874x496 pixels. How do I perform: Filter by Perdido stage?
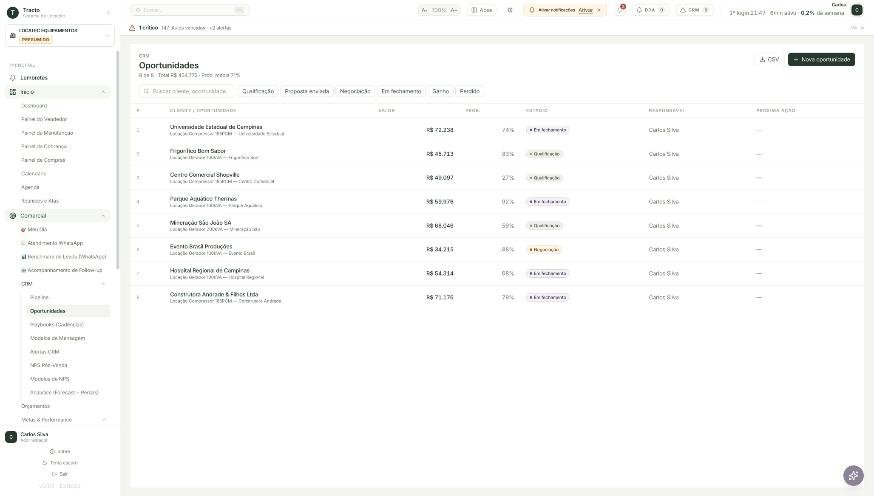(x=469, y=91)
